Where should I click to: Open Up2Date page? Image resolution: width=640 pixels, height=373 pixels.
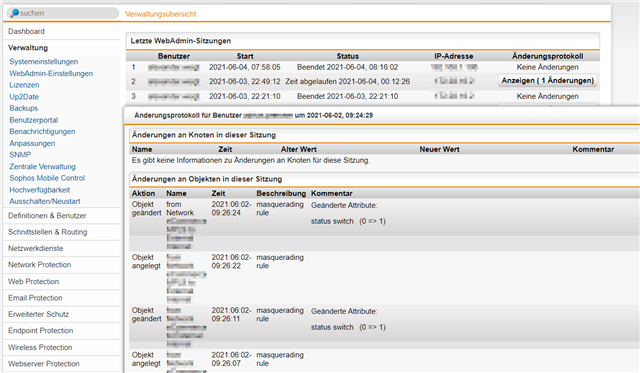[x=24, y=97]
